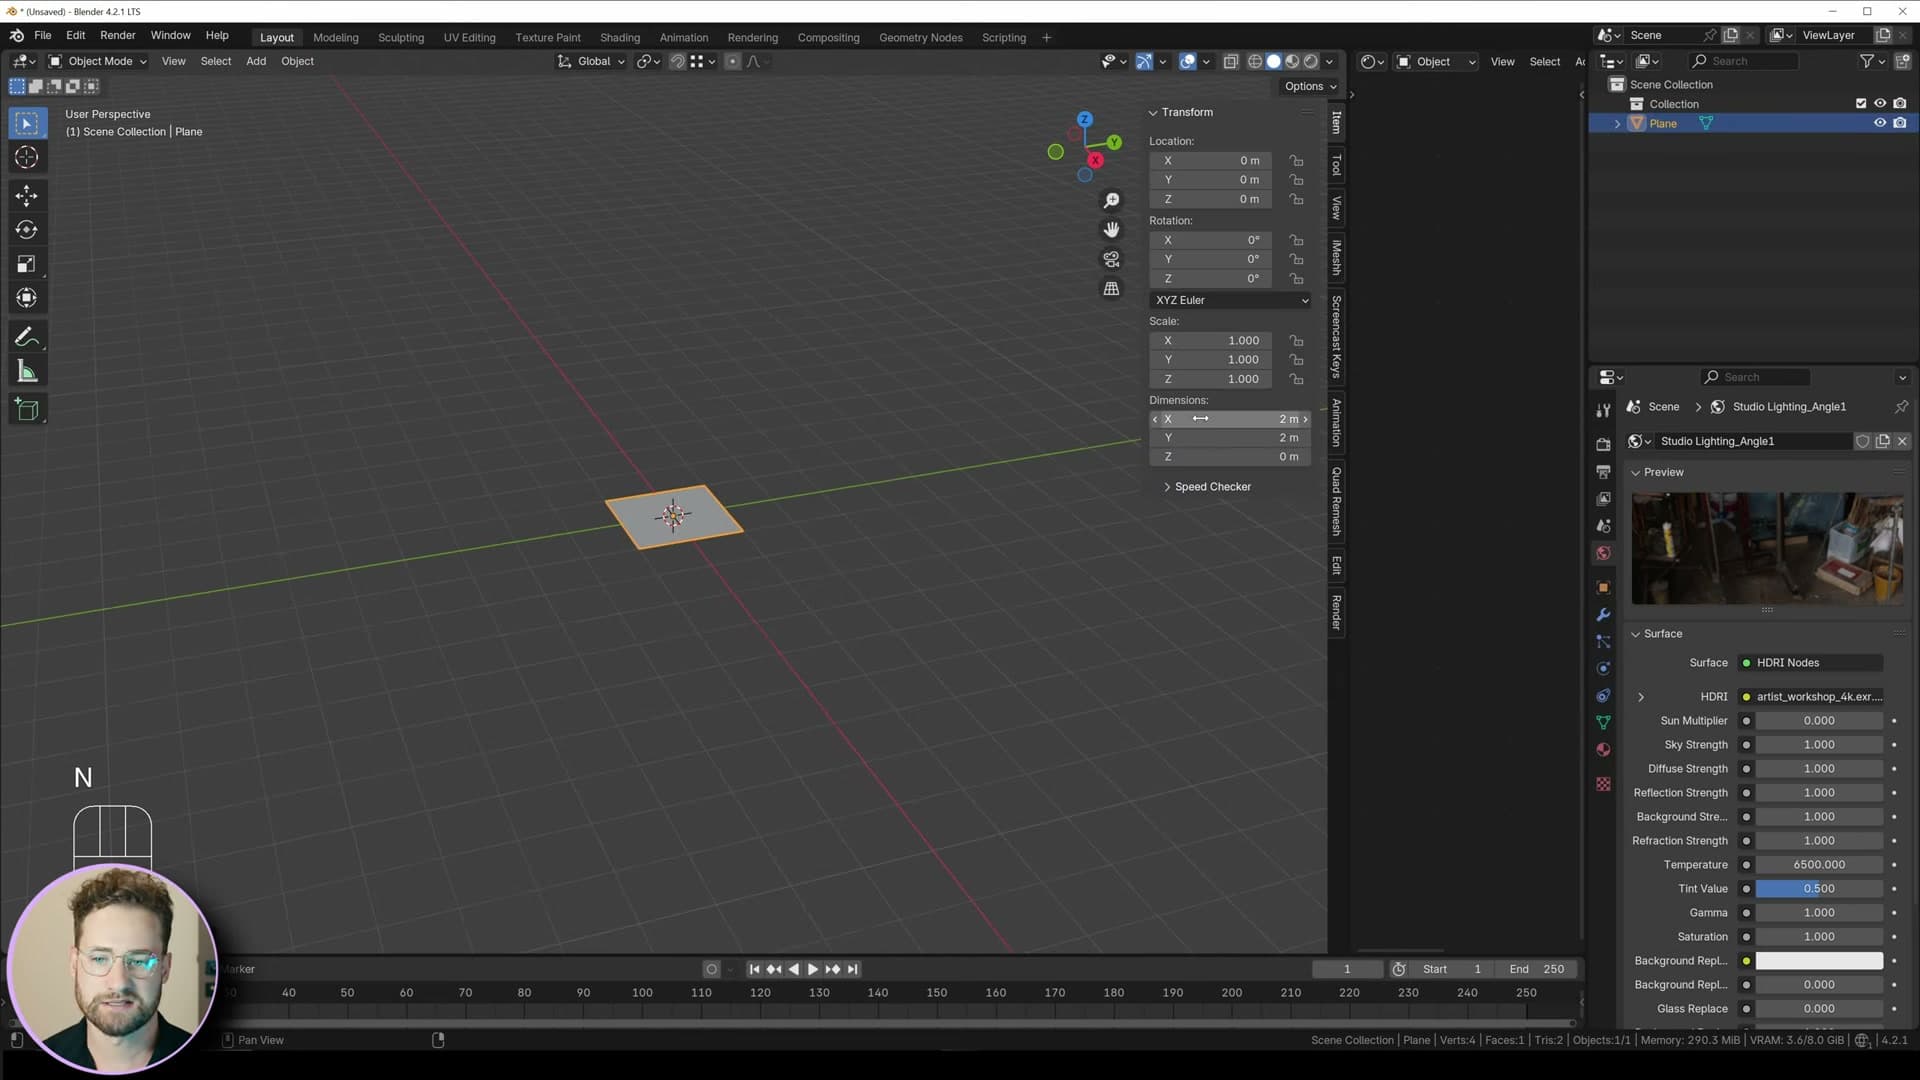Select the Add Cube tool
Screen dimensions: 1920x1080
27,409
